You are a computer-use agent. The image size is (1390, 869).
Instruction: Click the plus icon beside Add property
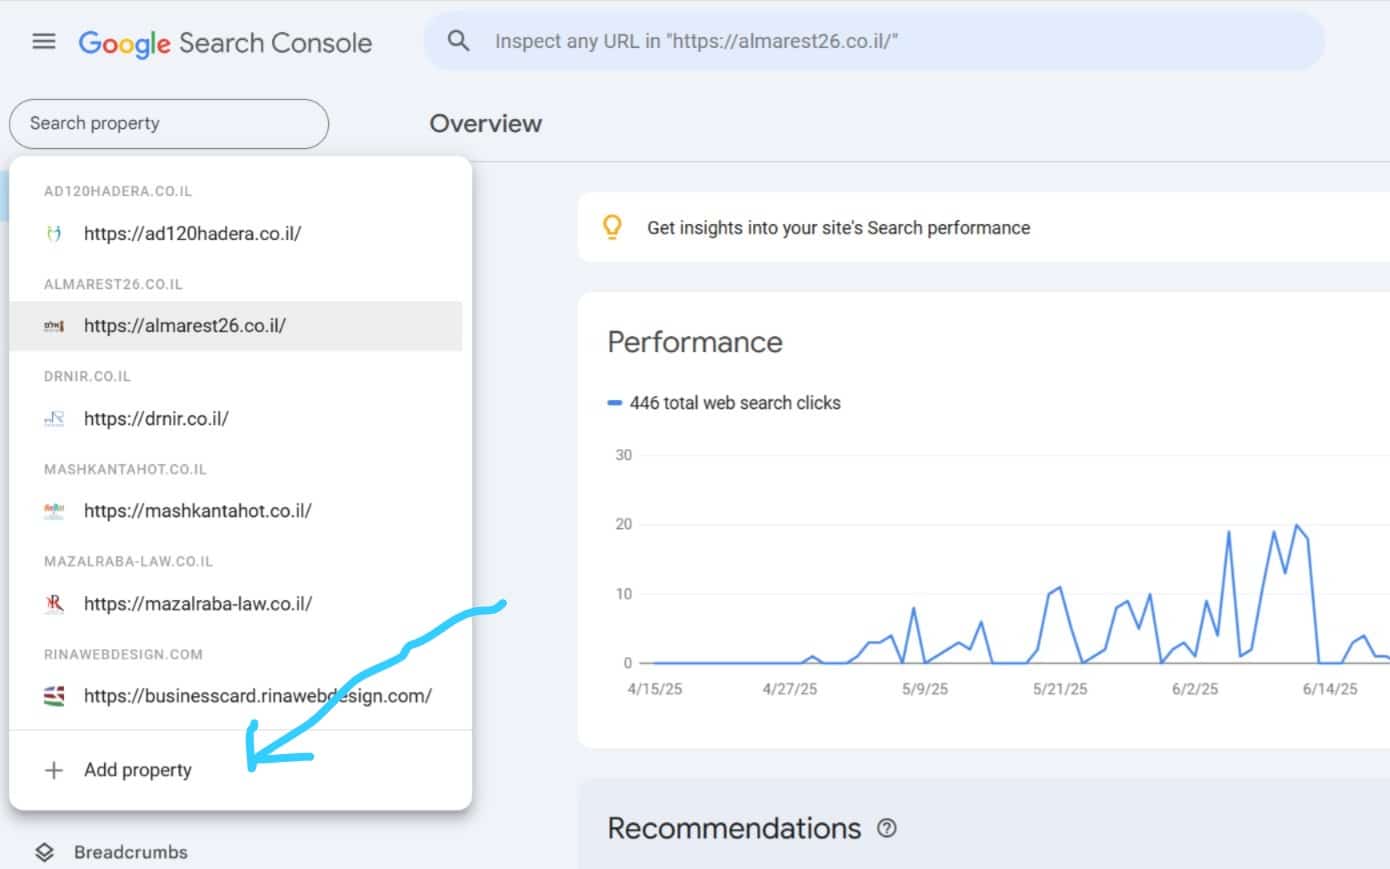pyautogui.click(x=54, y=770)
